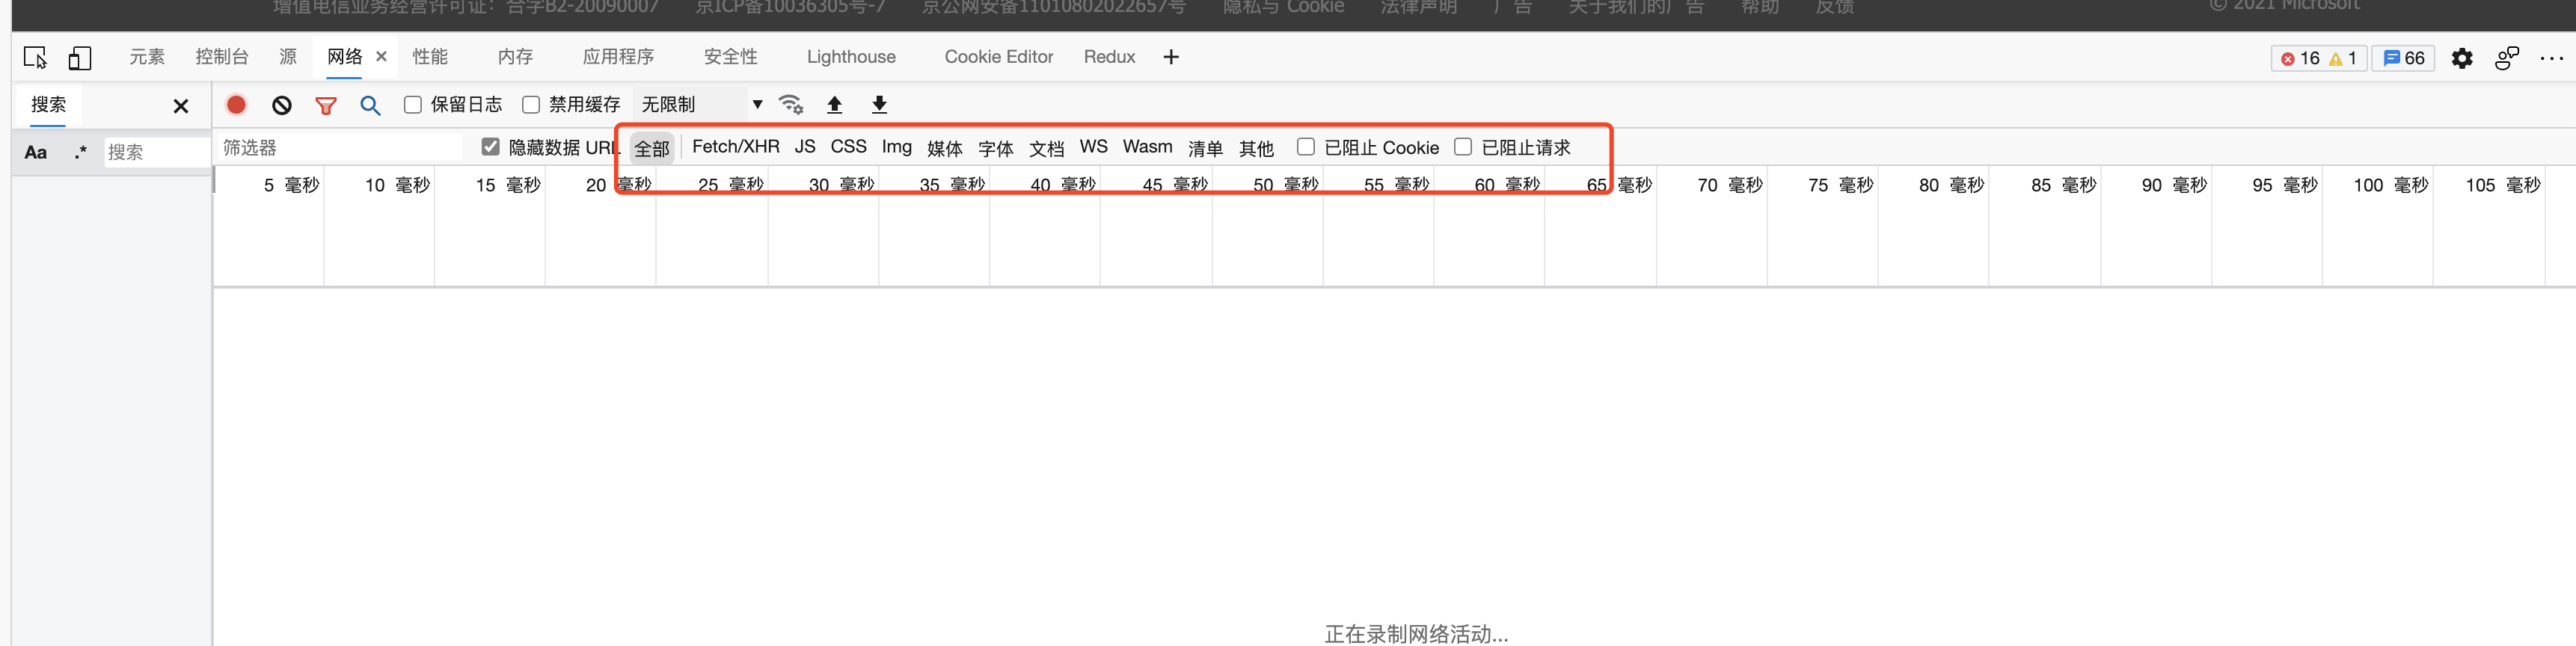Image resolution: width=2576 pixels, height=646 pixels.
Task: Filter requests by Fetch/XHR
Action: [735, 147]
